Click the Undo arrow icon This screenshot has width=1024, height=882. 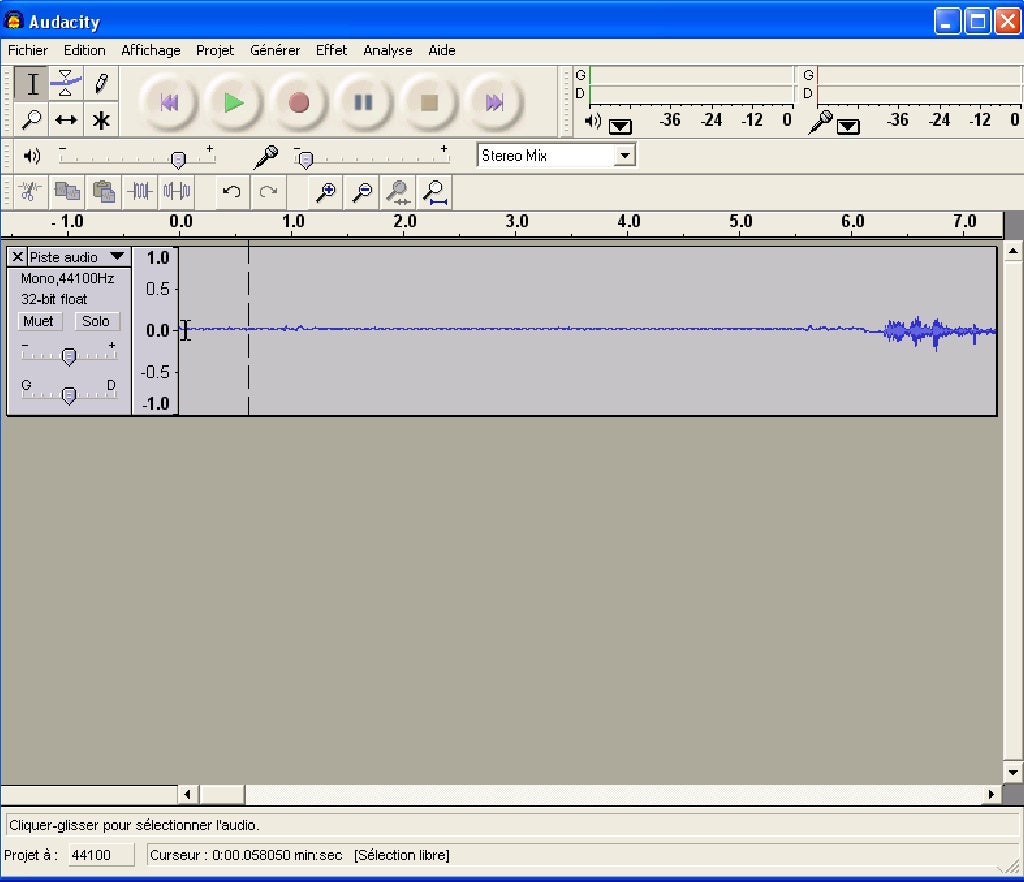231,191
